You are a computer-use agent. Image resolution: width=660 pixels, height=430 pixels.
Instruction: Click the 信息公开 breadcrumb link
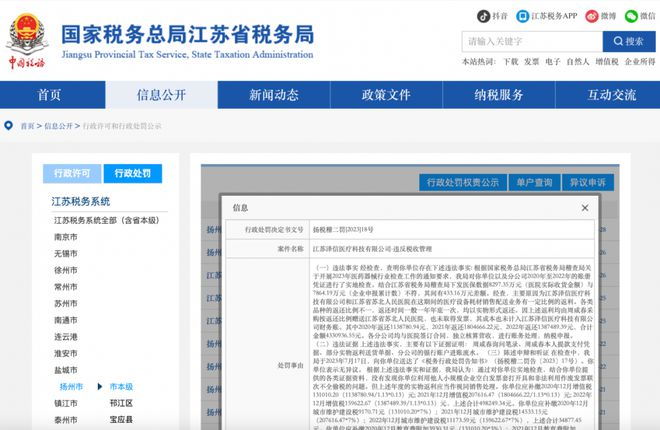click(x=59, y=126)
